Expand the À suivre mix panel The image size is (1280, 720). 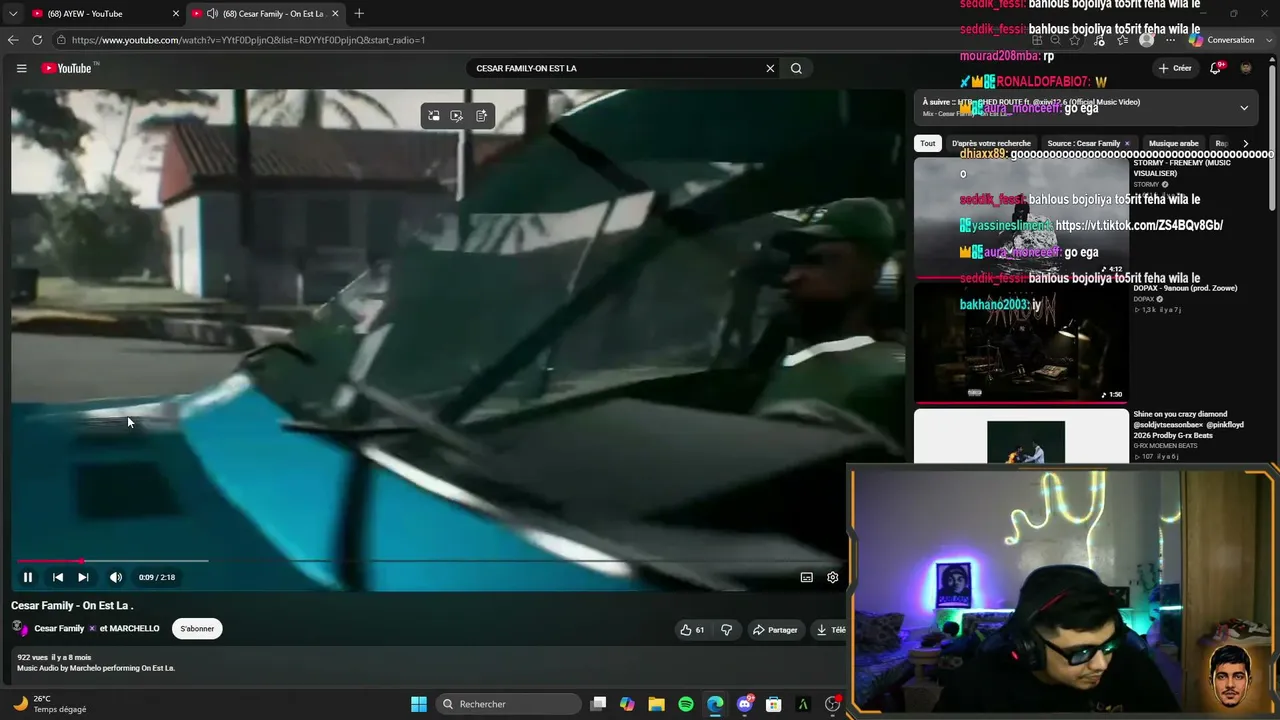(1244, 108)
